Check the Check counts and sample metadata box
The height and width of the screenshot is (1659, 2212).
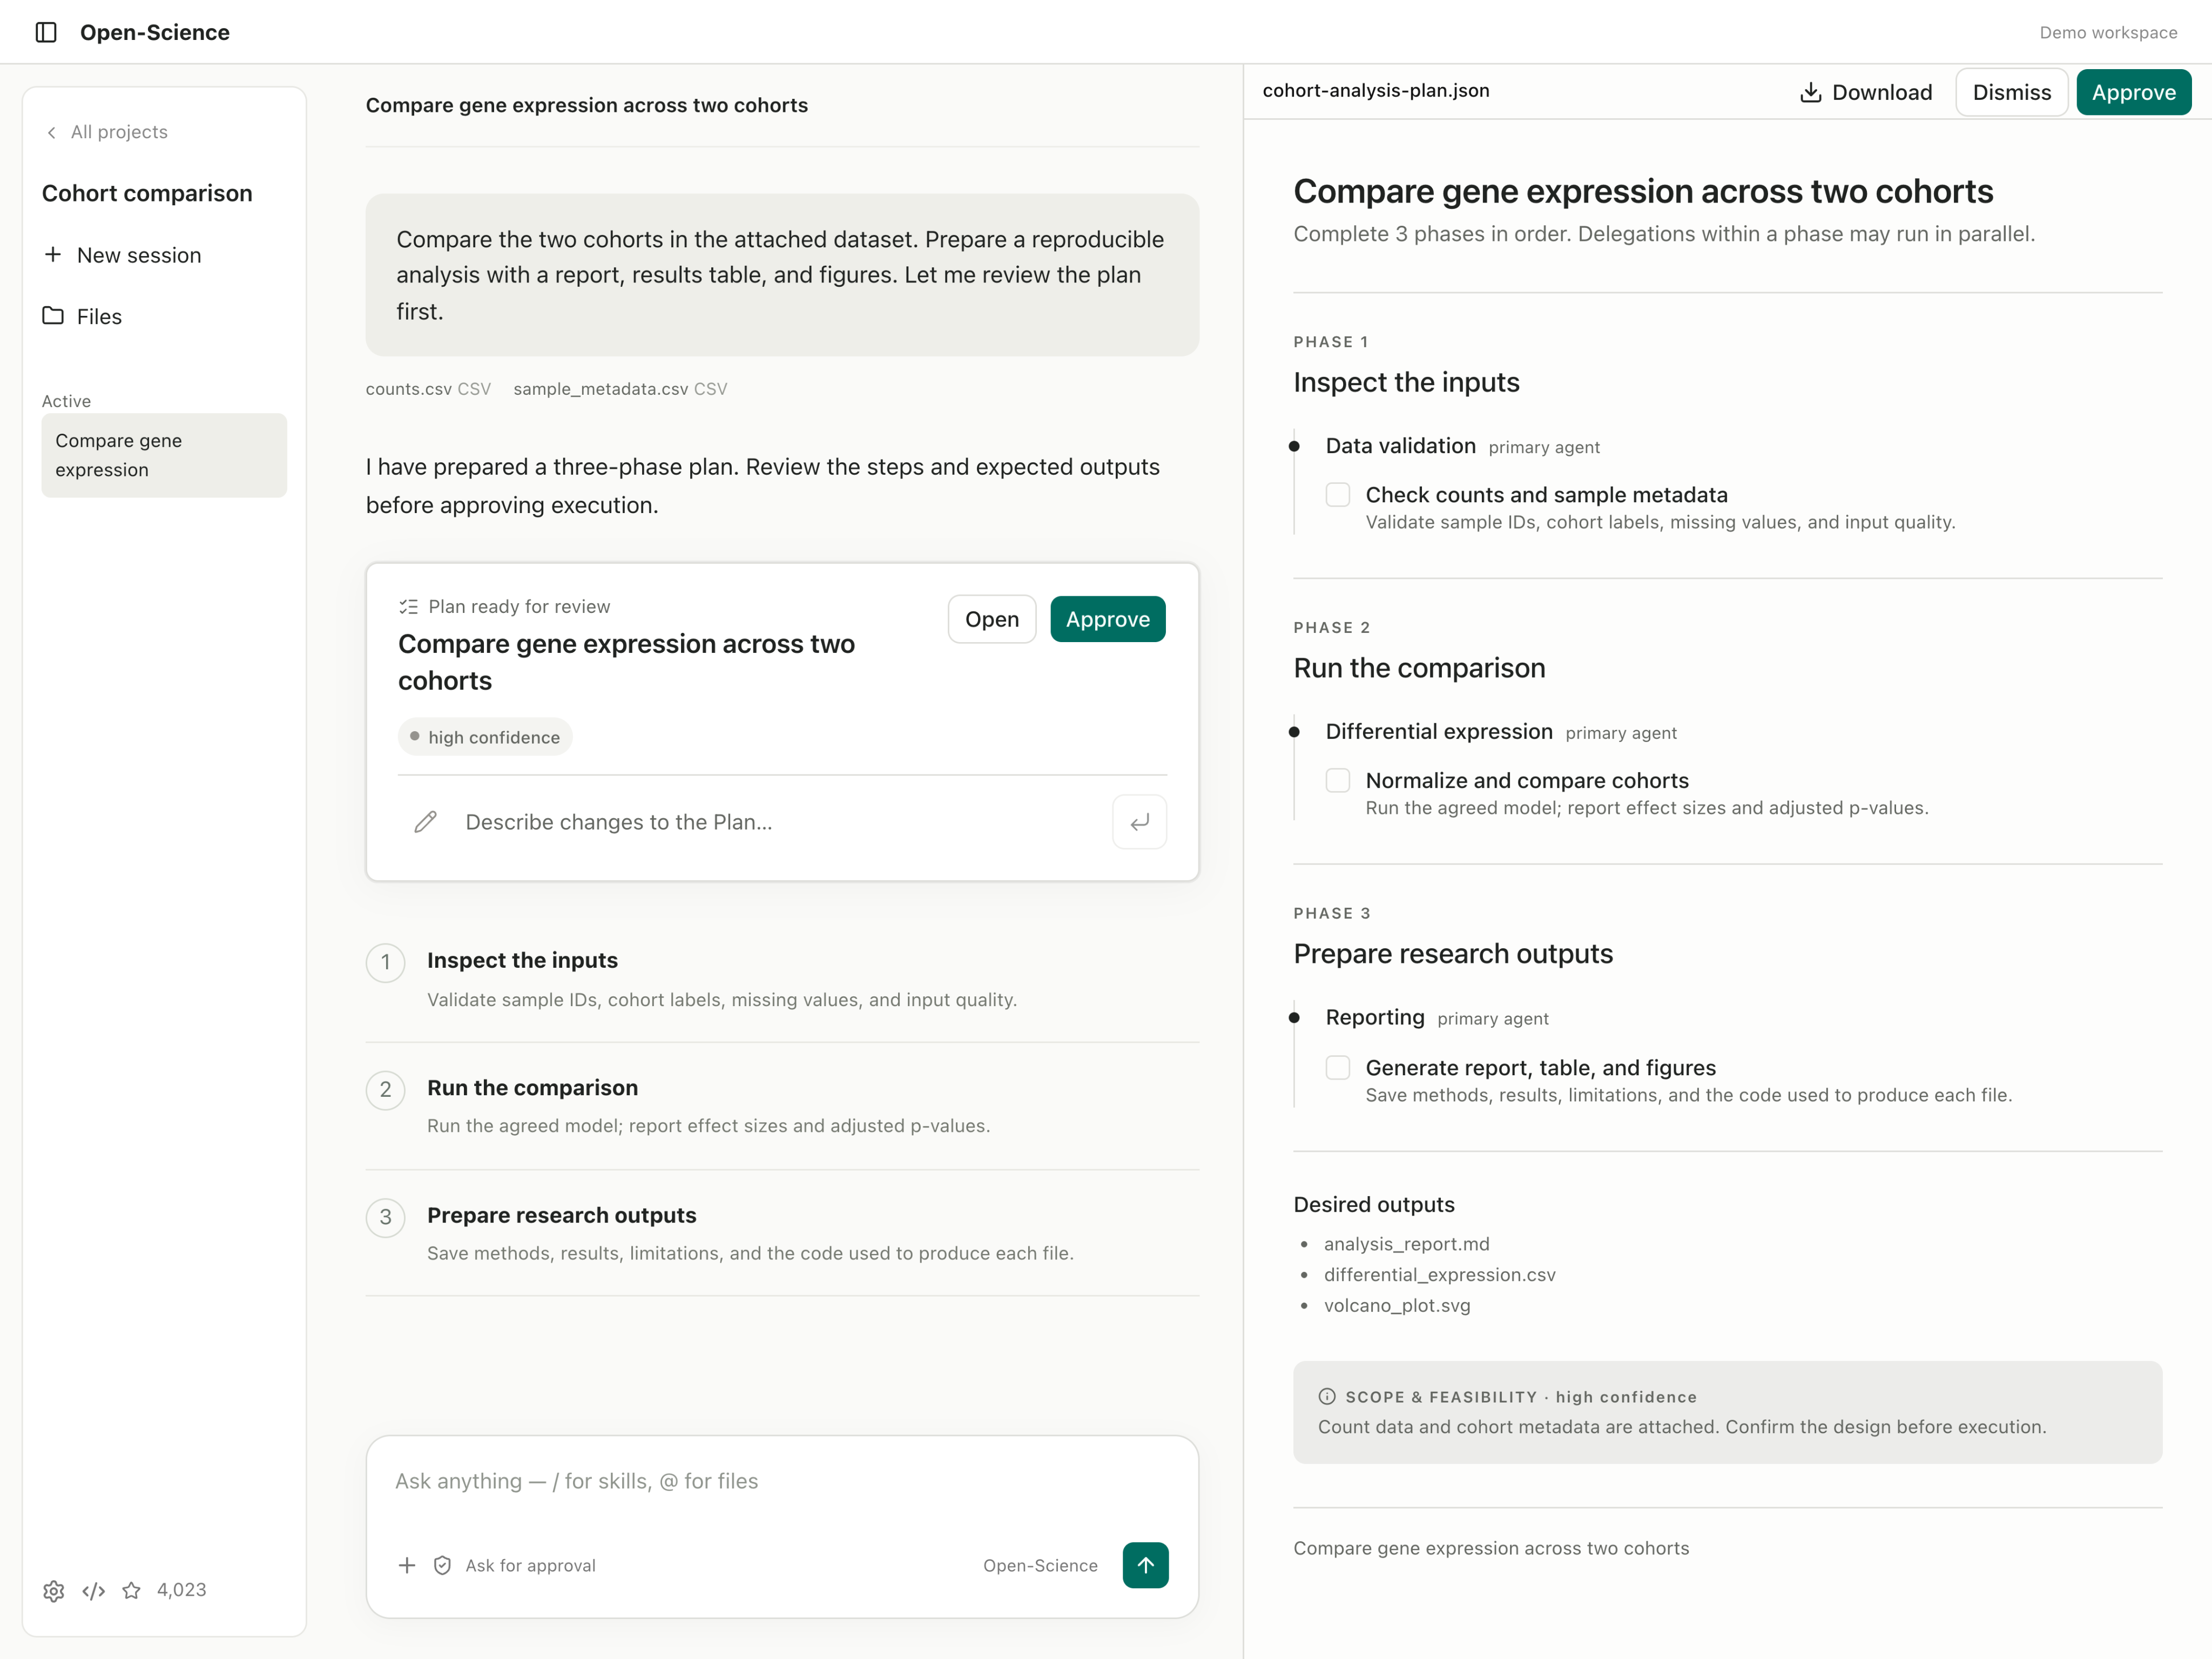(x=1337, y=495)
